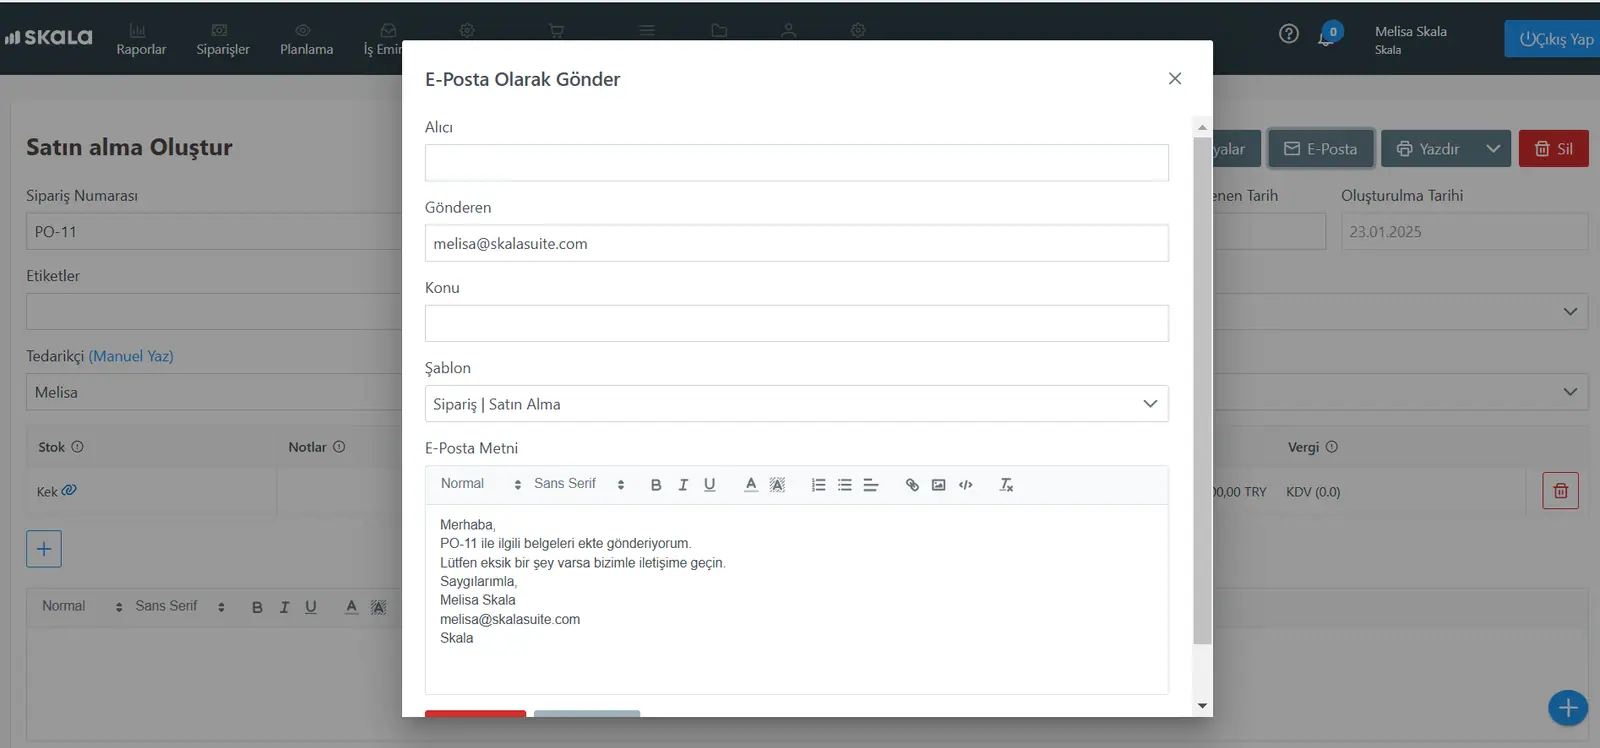
Task: Toggle underline in E-Posta Metni toolbar
Action: (710, 485)
